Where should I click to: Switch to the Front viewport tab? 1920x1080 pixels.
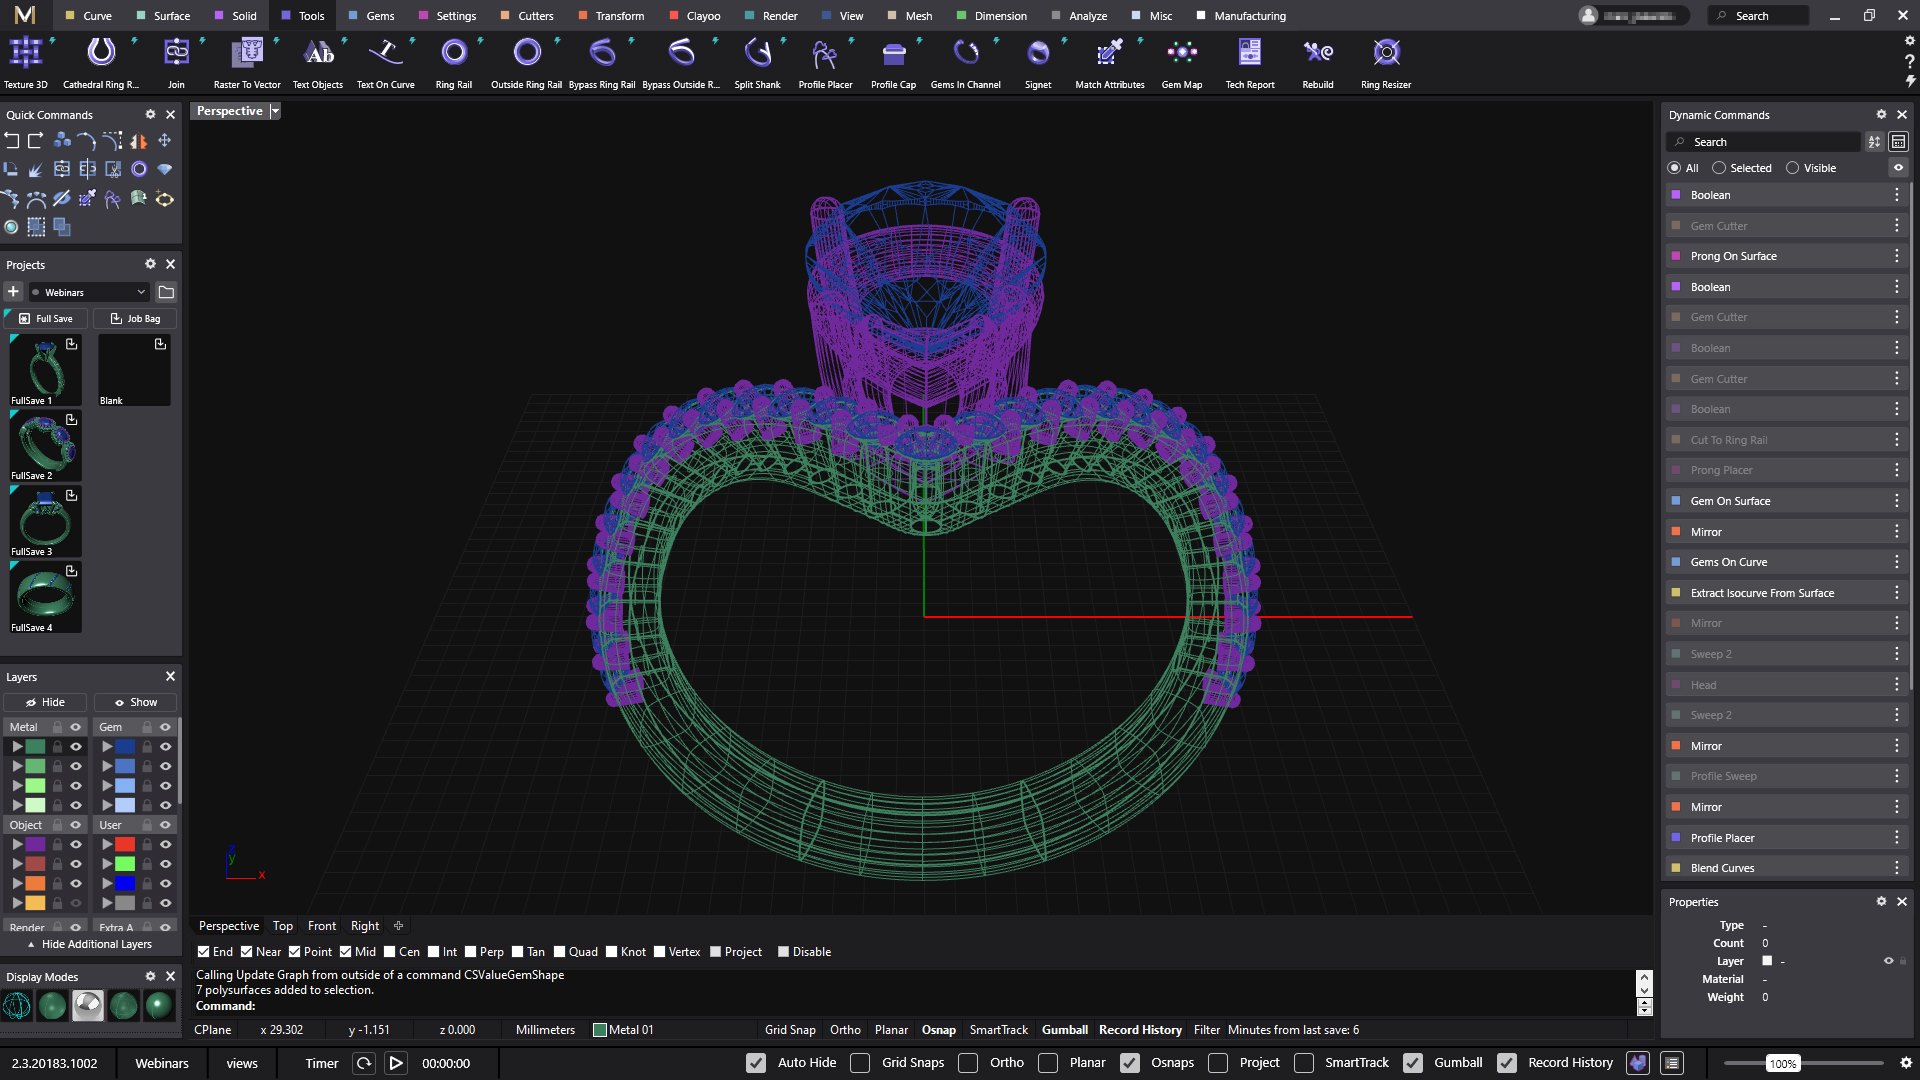(322, 926)
